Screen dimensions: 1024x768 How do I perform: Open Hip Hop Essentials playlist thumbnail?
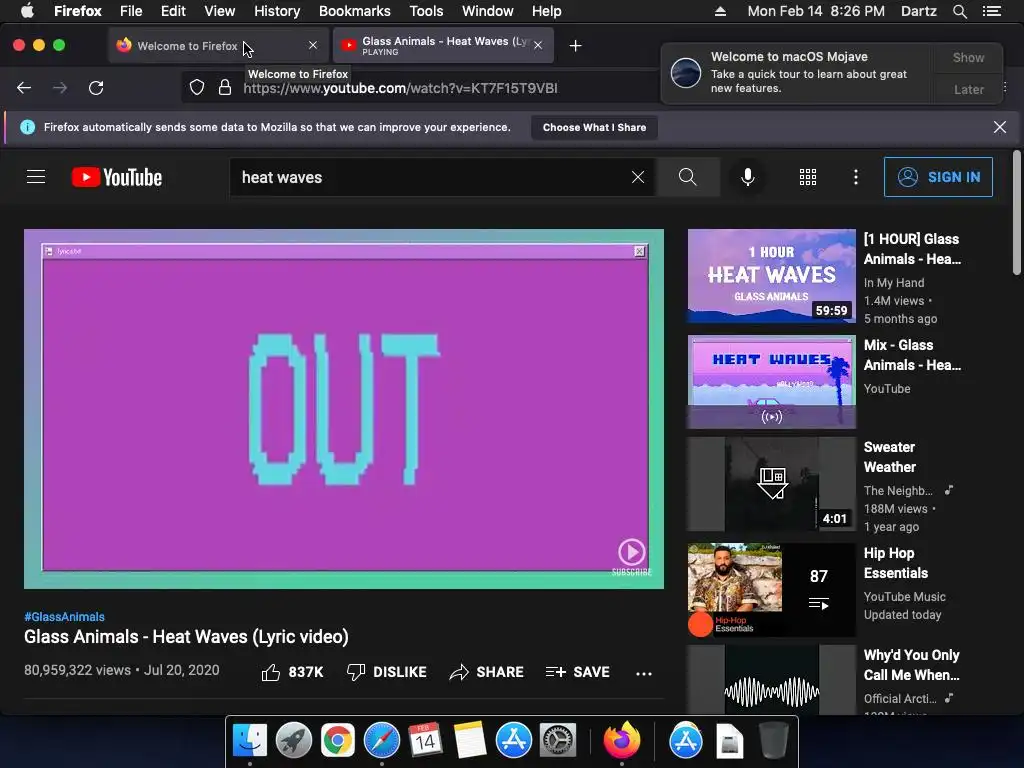point(771,590)
